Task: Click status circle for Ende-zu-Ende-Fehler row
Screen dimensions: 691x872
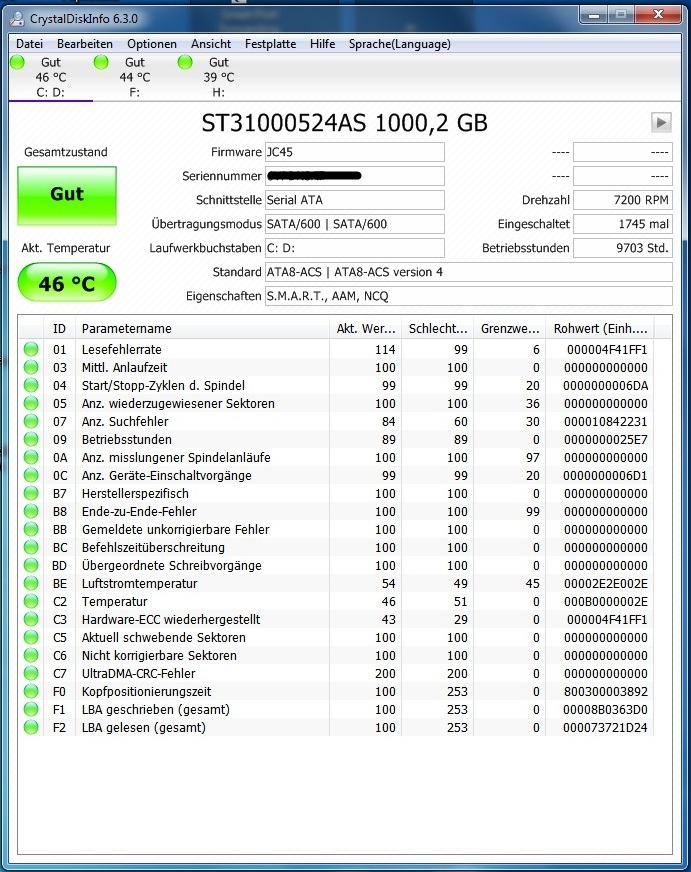Action: tap(31, 511)
